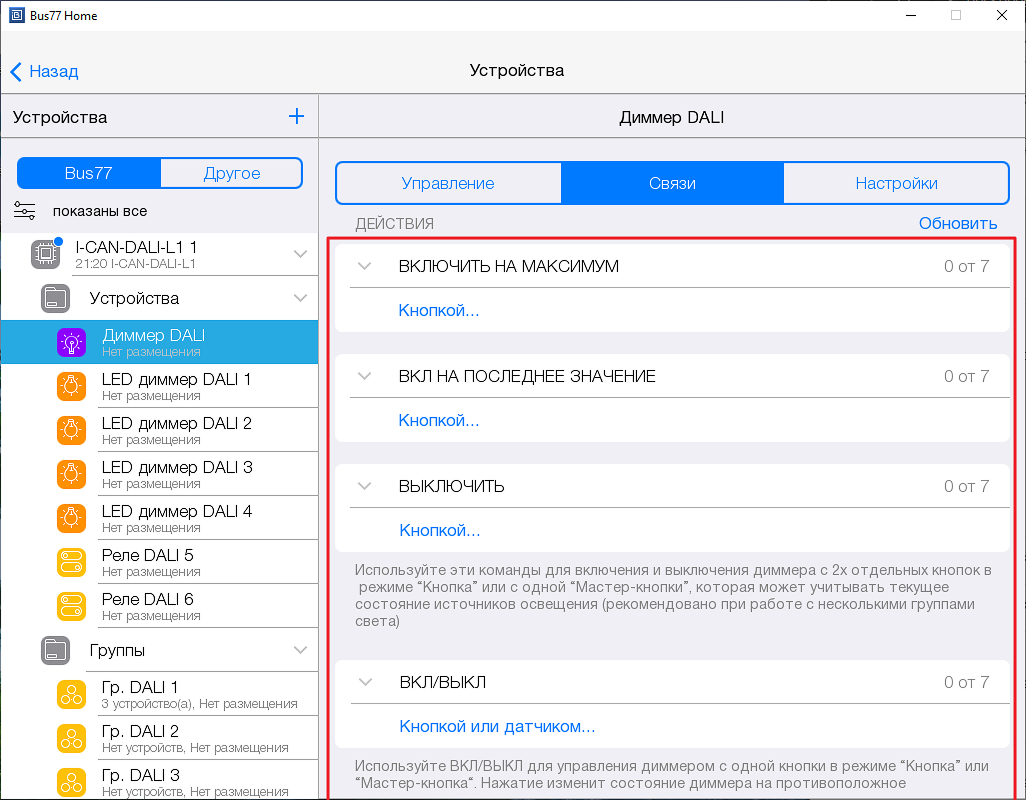1026x800 pixels.
Task: Click Кнопкой... under ВКЛЮЧИТЬ НА МАКСИМУМ
Action: tap(439, 310)
